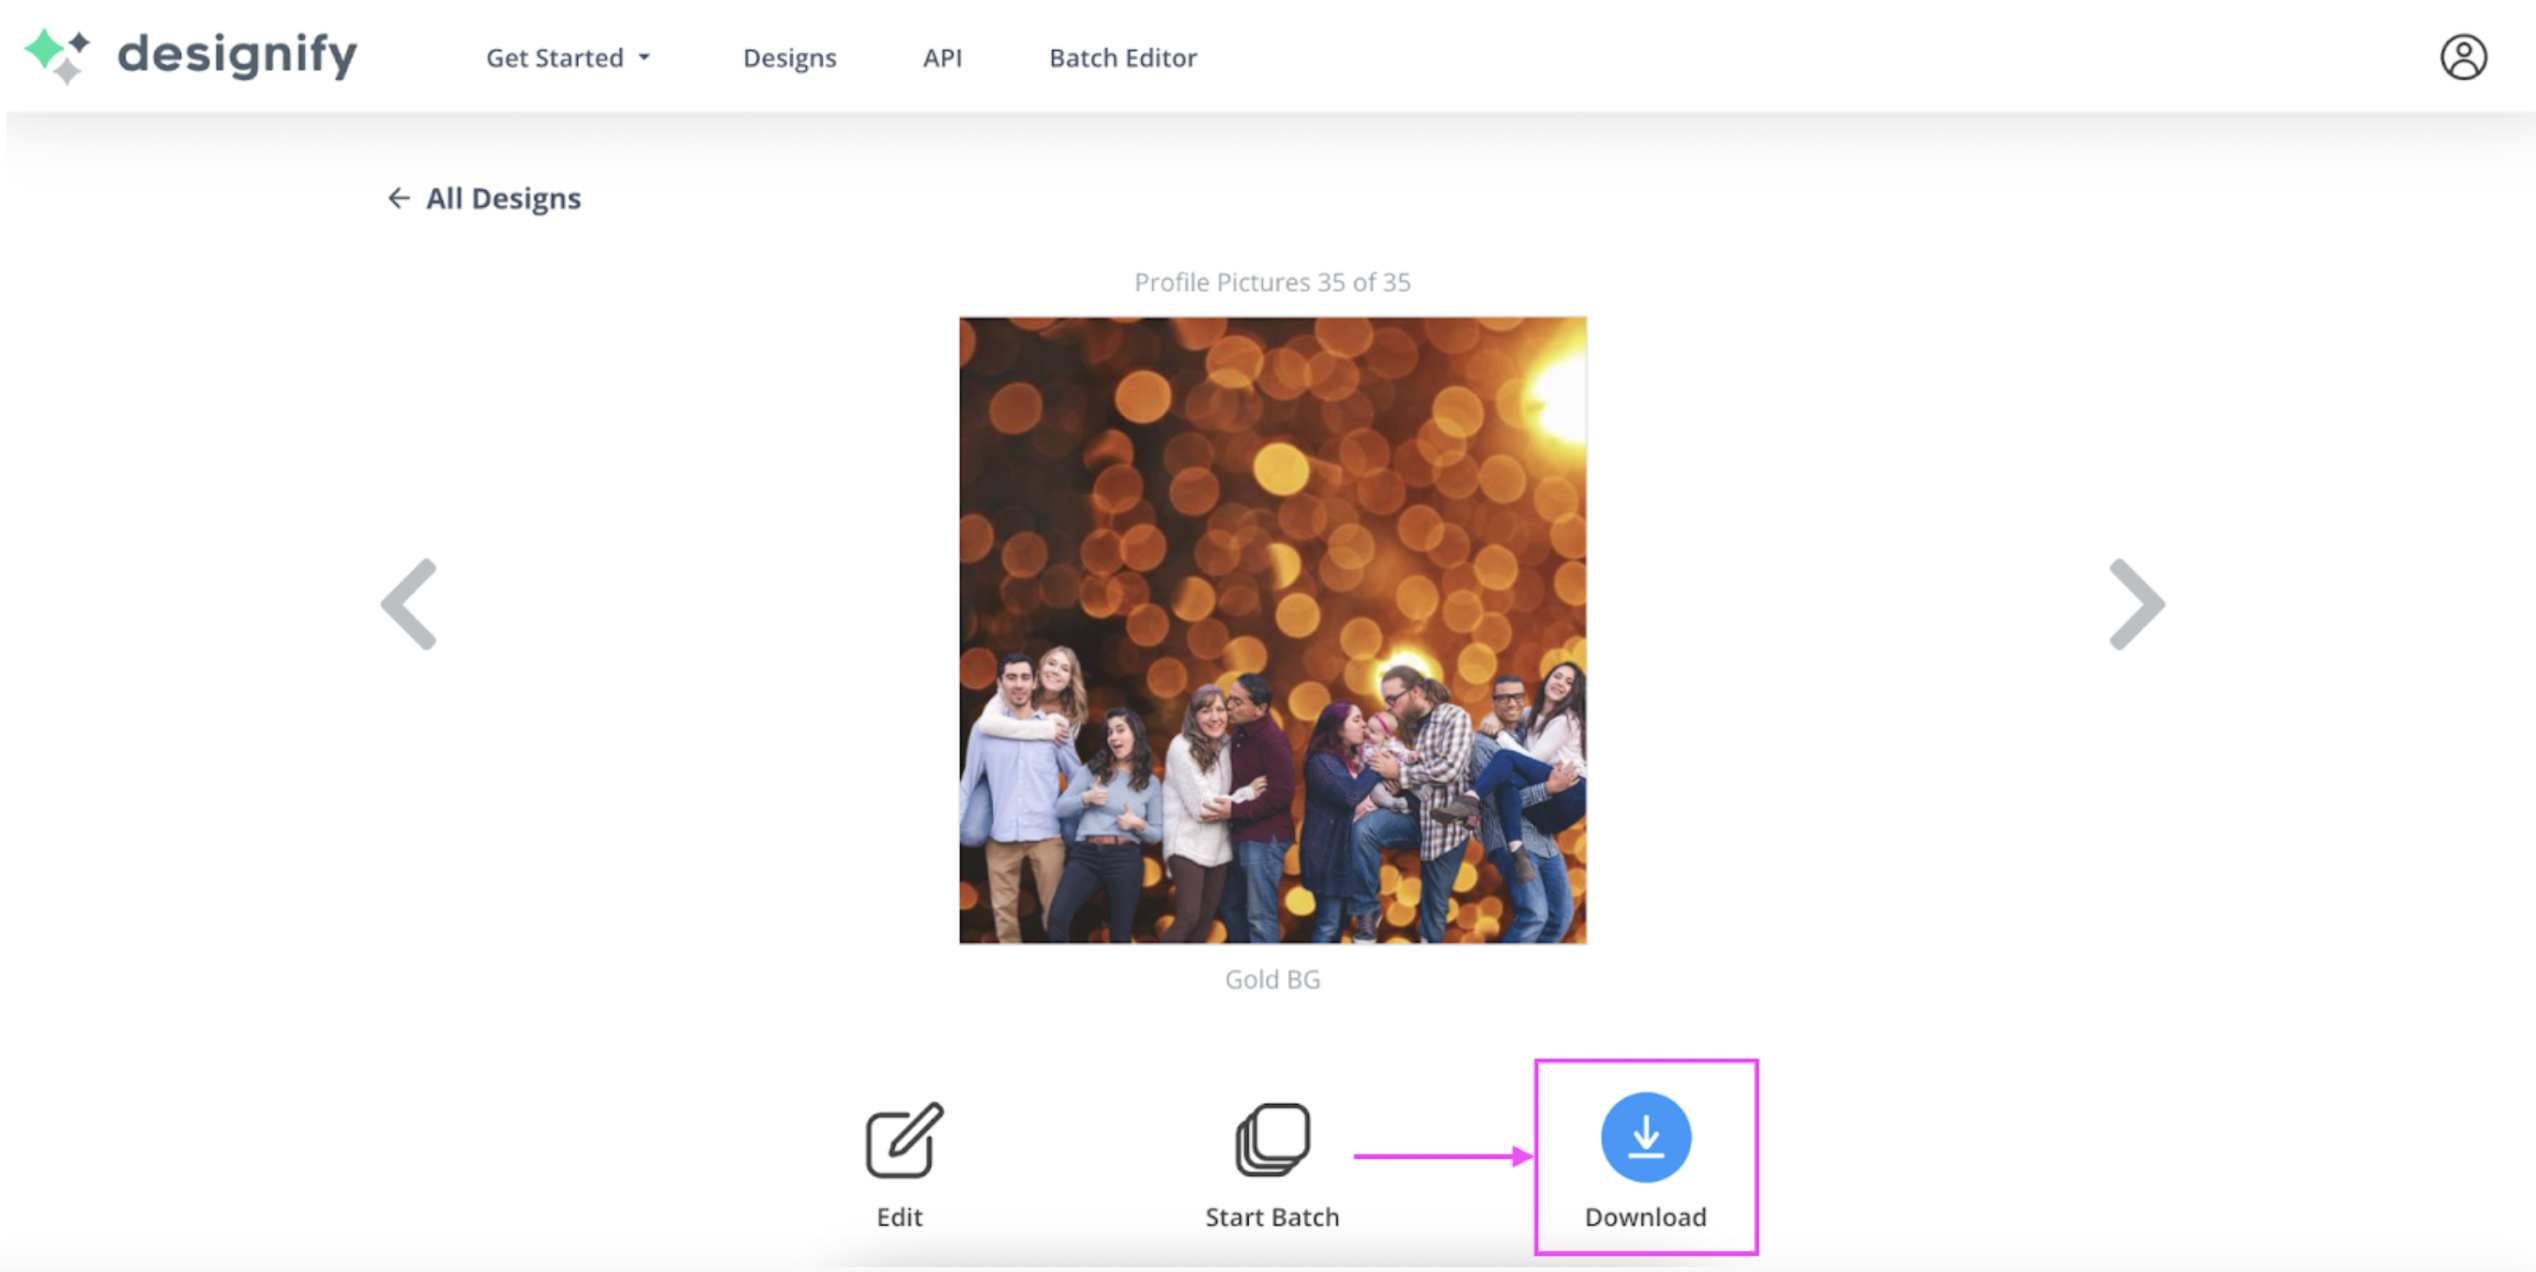Screen dimensions: 2536x1272
Task: Expand the Get Started dropdown menu
Action: [568, 58]
